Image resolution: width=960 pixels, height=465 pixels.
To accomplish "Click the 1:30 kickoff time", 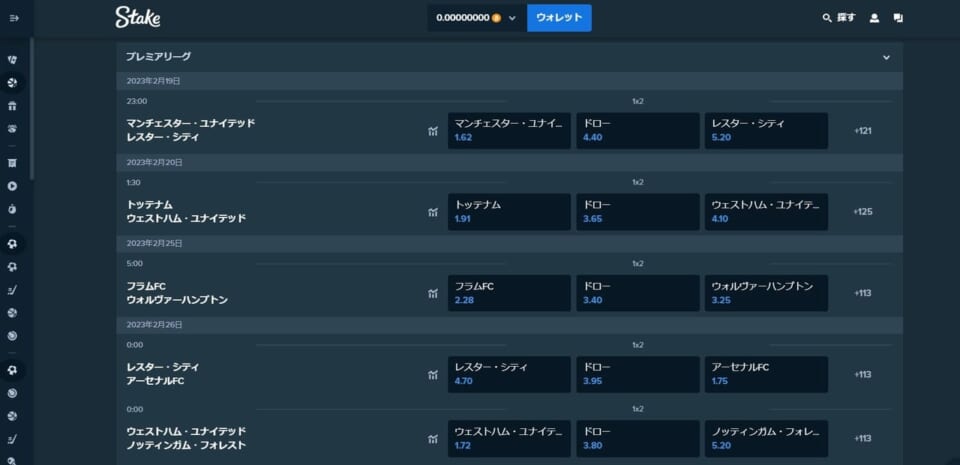I will [x=133, y=183].
